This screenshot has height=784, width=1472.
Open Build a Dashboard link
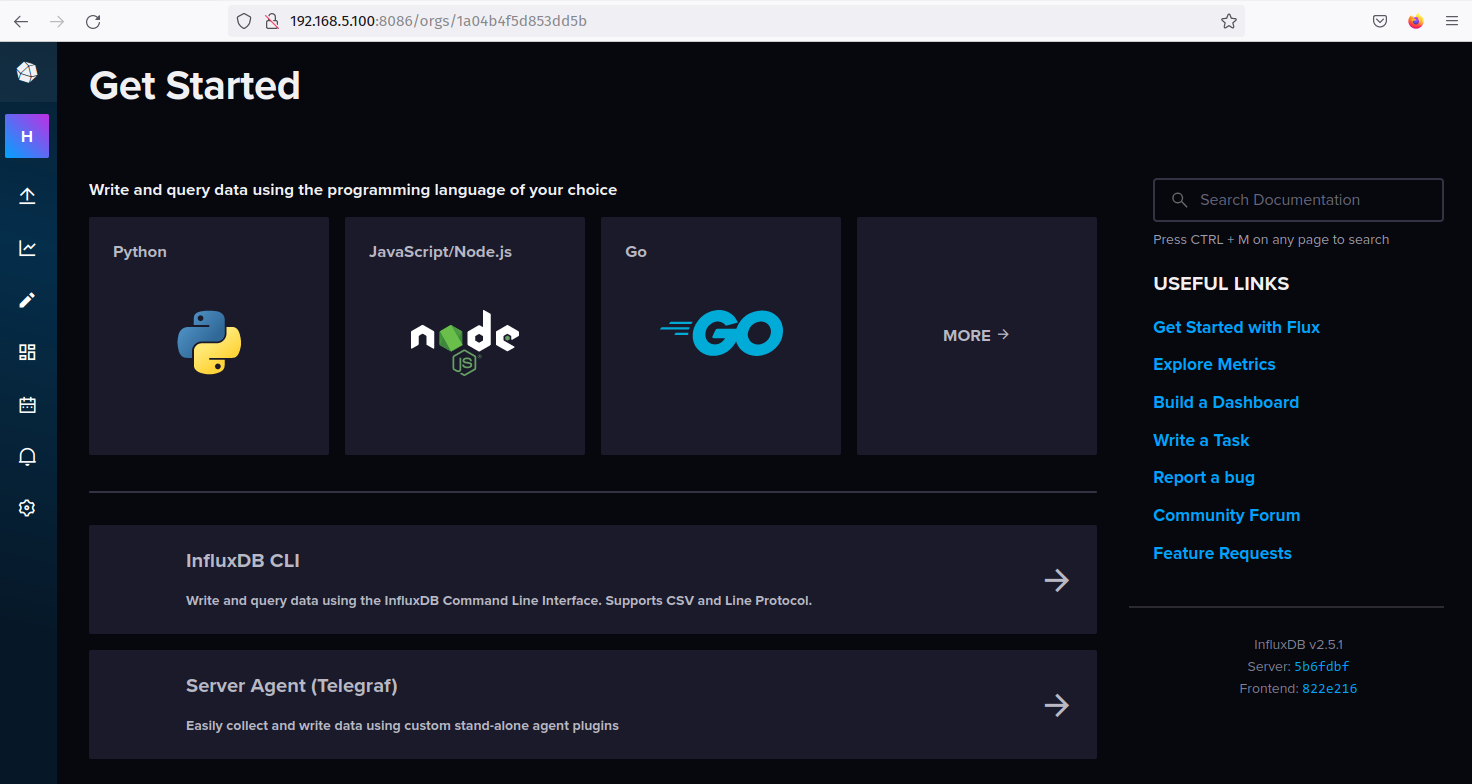point(1226,402)
